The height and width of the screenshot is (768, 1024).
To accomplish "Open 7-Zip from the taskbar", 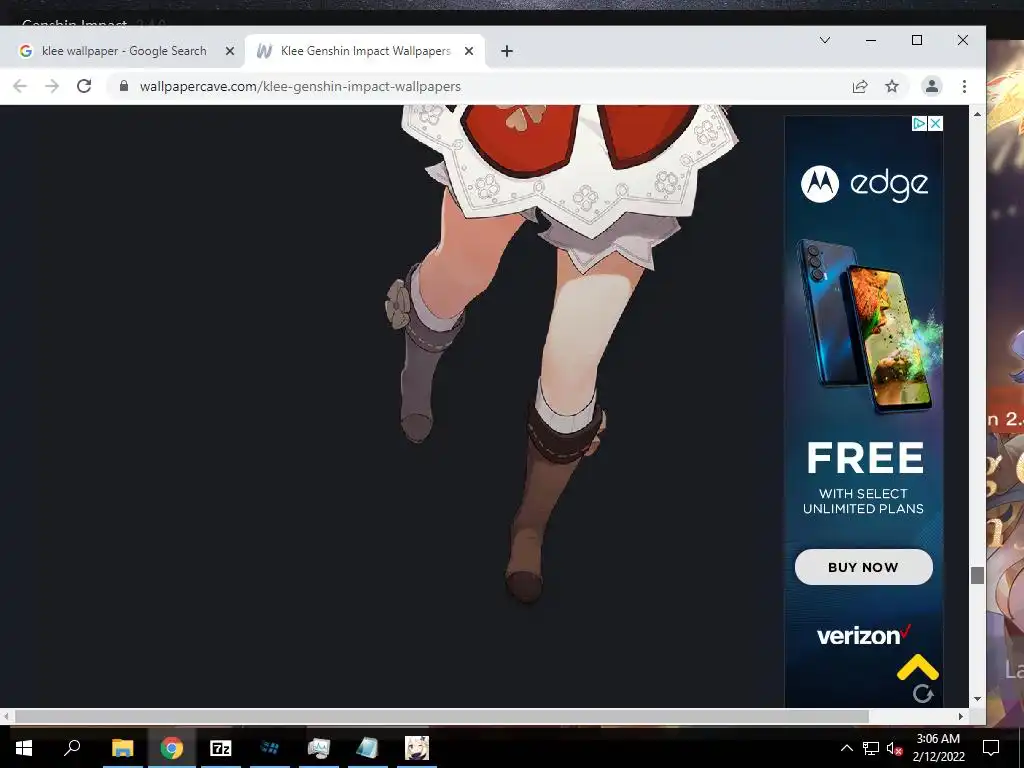I will point(221,748).
